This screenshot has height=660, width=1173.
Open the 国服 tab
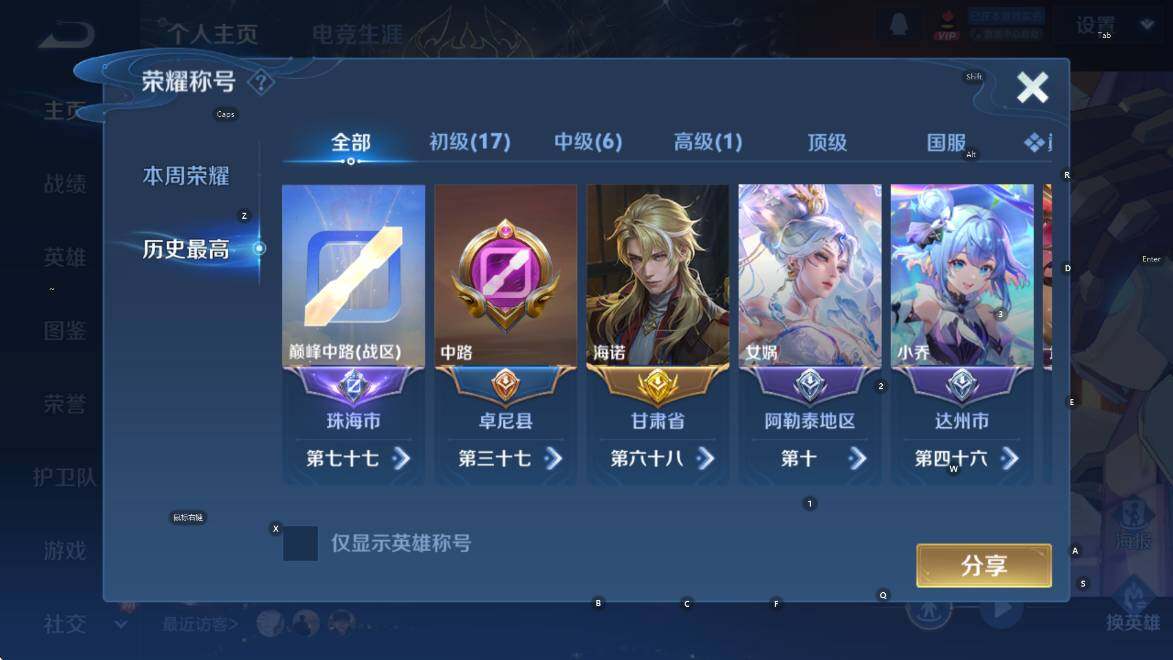[946, 142]
